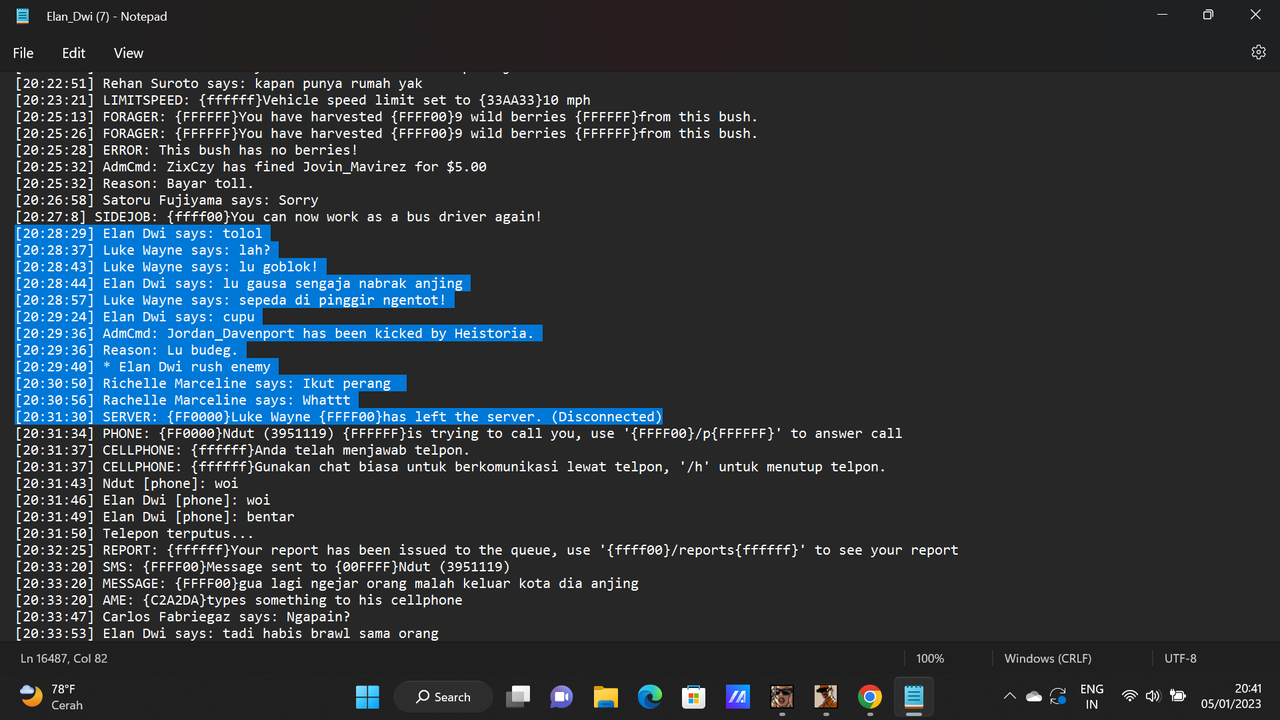Switch to second GTA character taskbar icon
Screen dimensions: 1280x720
tap(826, 696)
